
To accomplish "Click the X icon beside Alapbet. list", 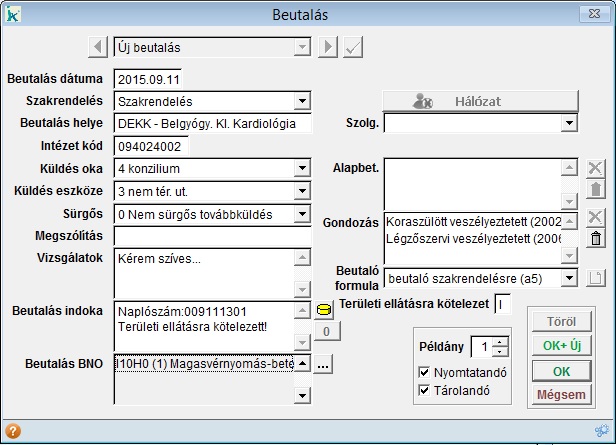I will (x=596, y=168).
